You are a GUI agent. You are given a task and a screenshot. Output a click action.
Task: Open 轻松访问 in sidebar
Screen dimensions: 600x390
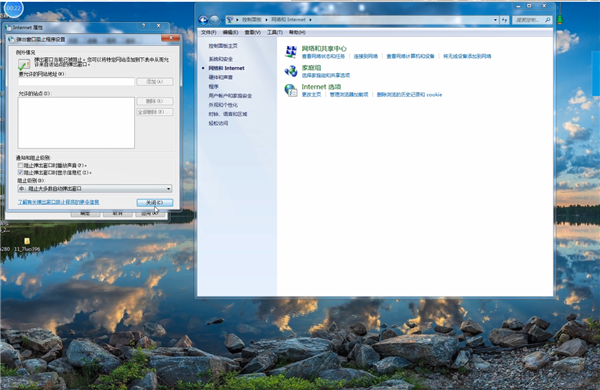point(218,123)
